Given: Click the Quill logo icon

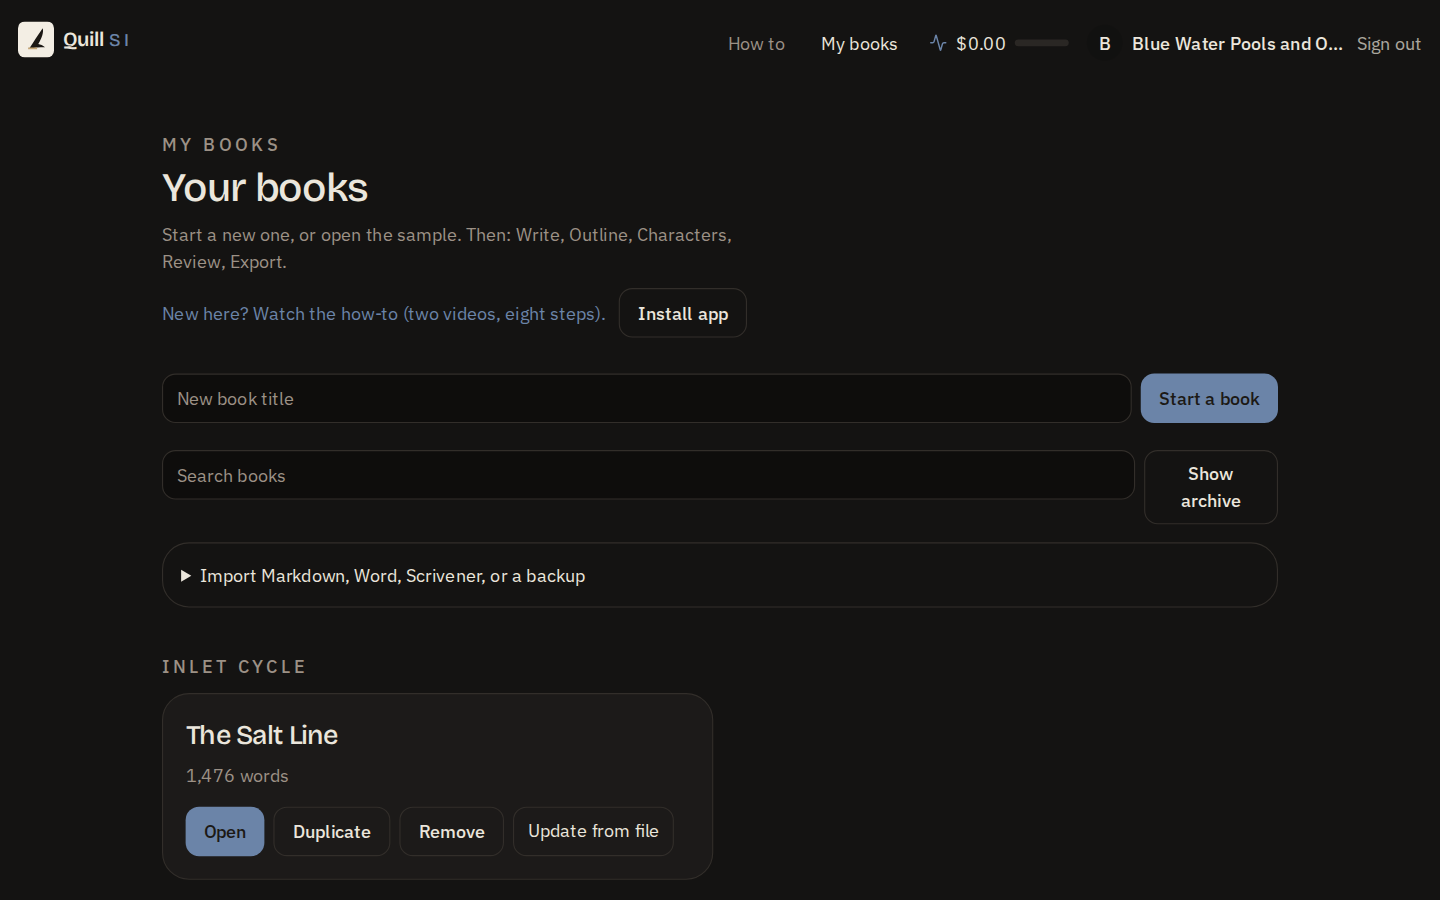Looking at the screenshot, I should click(36, 40).
